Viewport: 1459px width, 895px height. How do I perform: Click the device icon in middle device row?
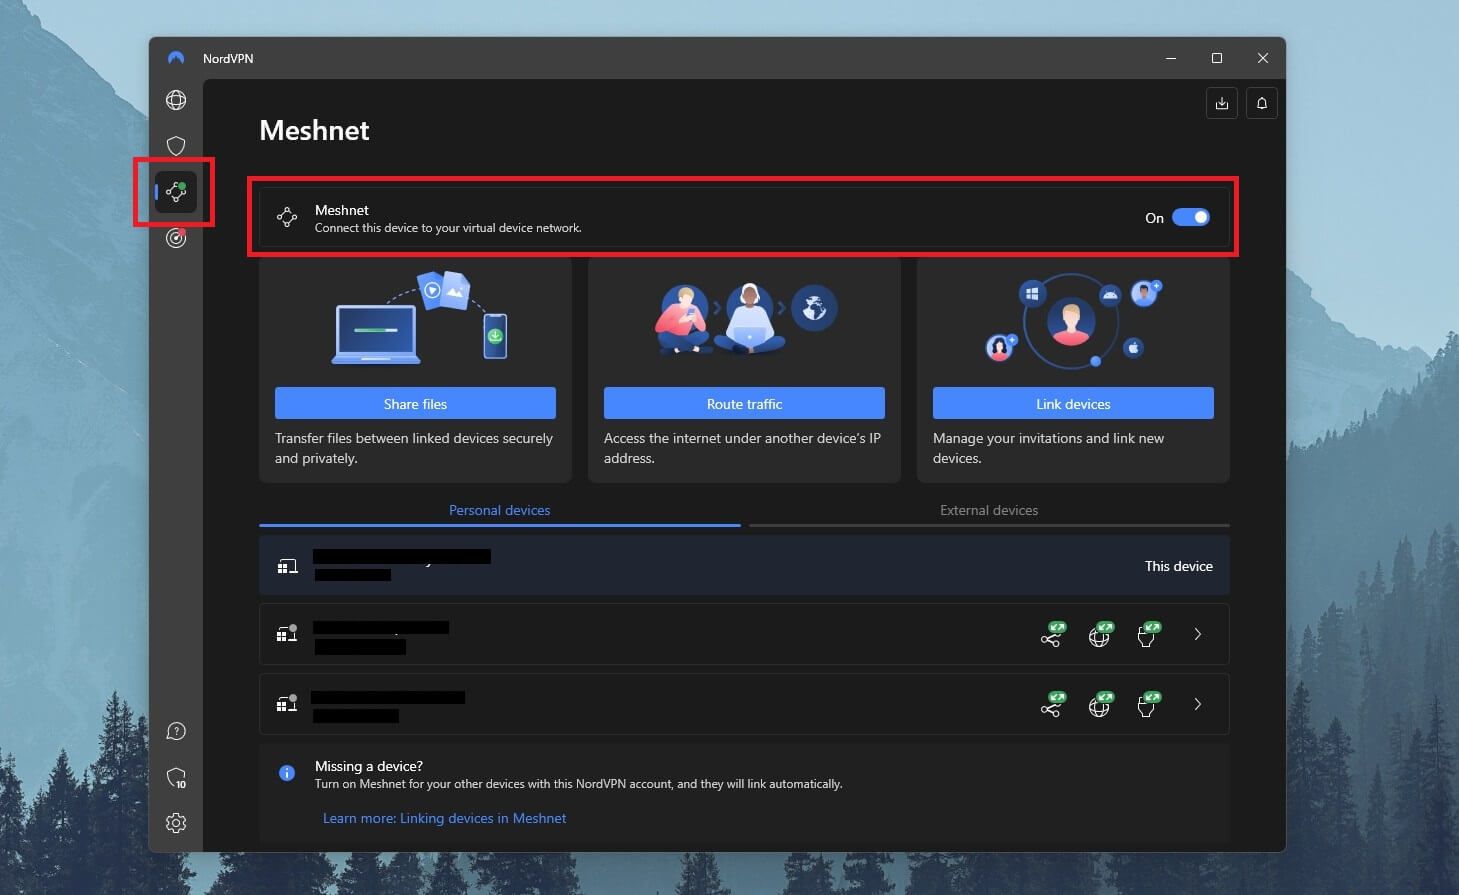coord(287,633)
